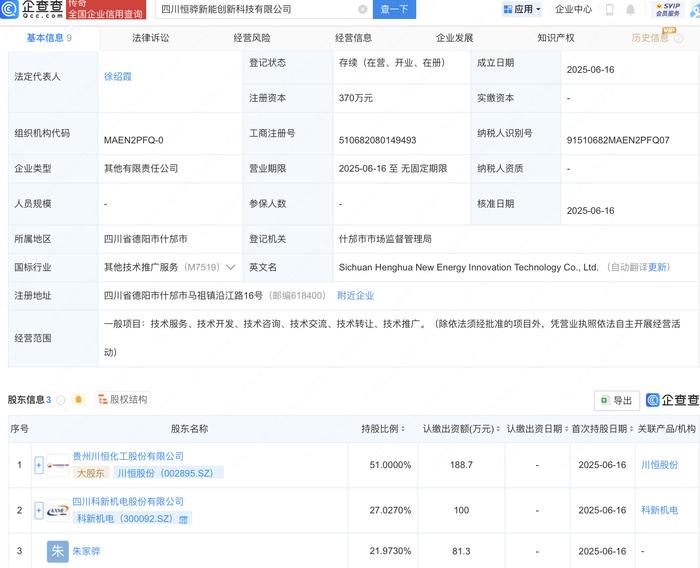Expand shareholder row 四川科新机电 plus icon

(39, 510)
